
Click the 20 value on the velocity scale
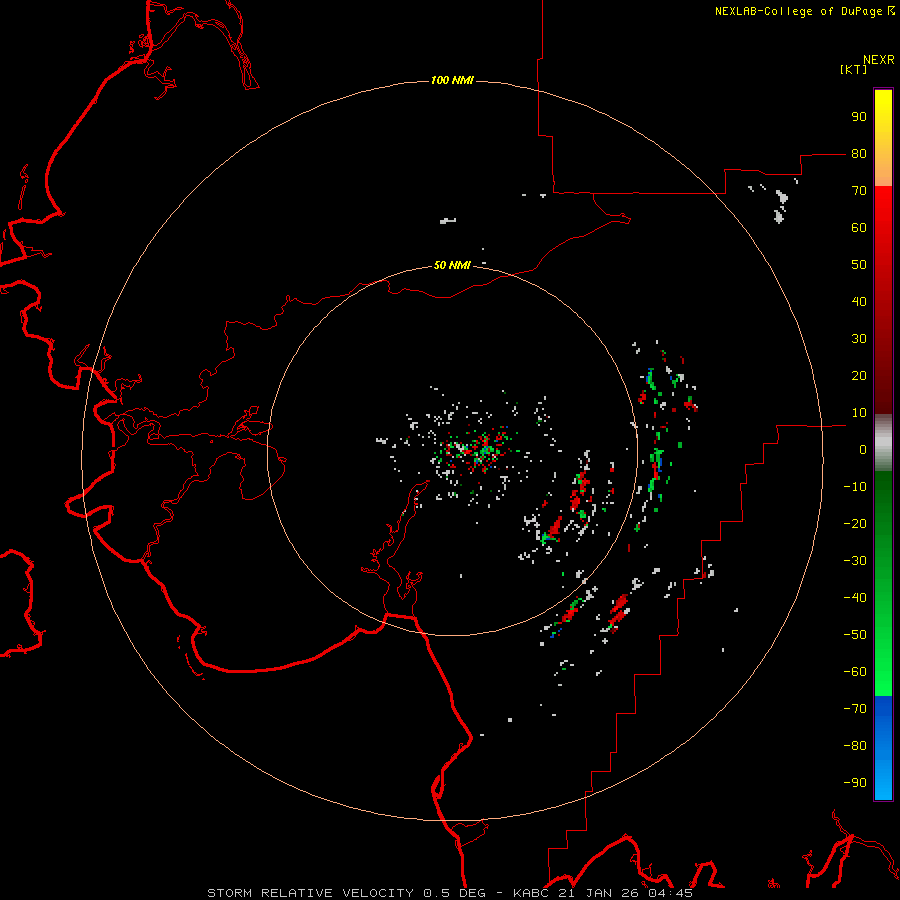[859, 376]
